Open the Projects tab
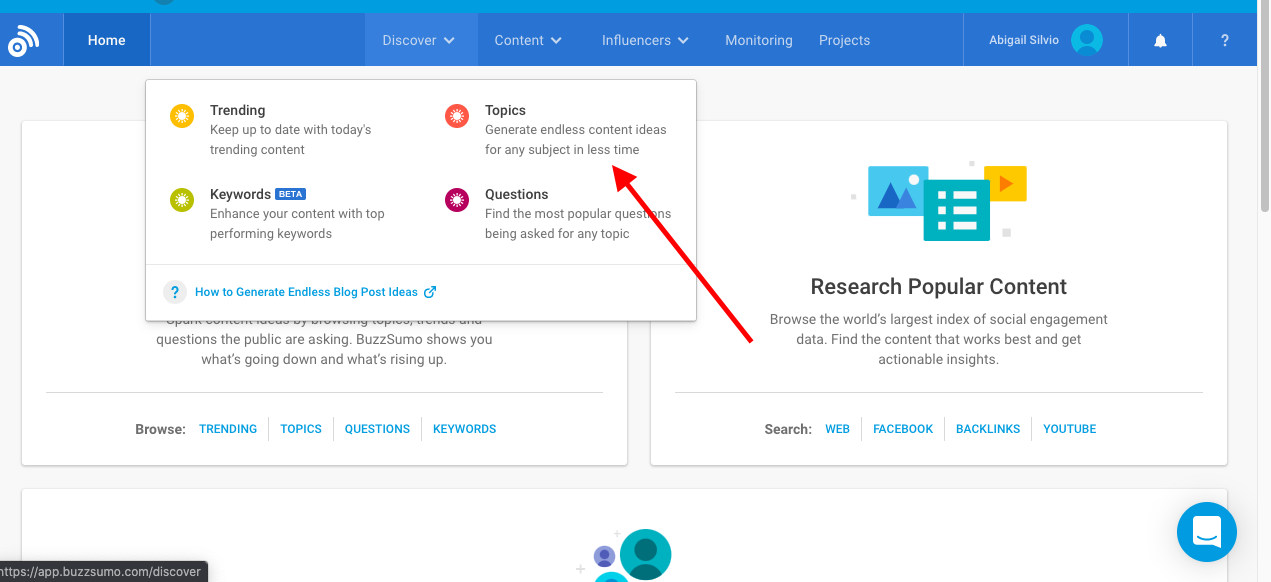 (x=844, y=40)
